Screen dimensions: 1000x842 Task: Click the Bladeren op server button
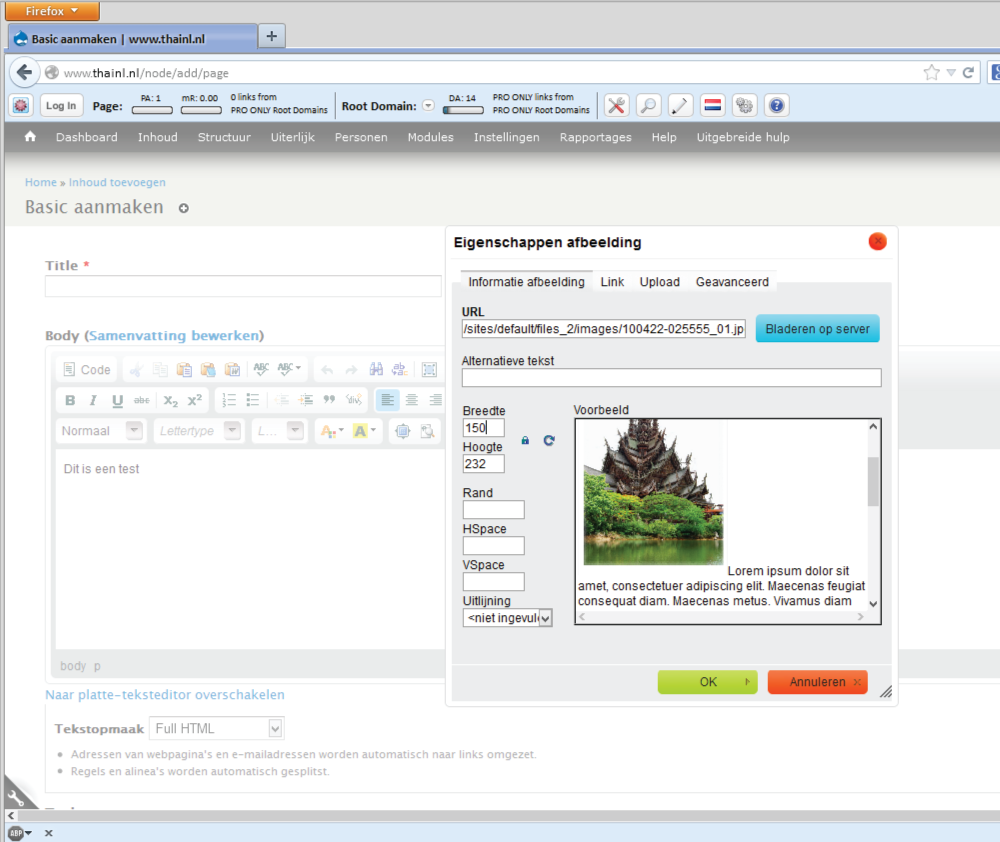[817, 329]
